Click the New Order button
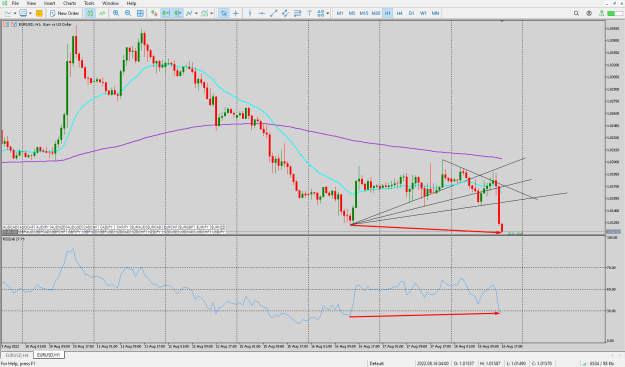 [64, 13]
